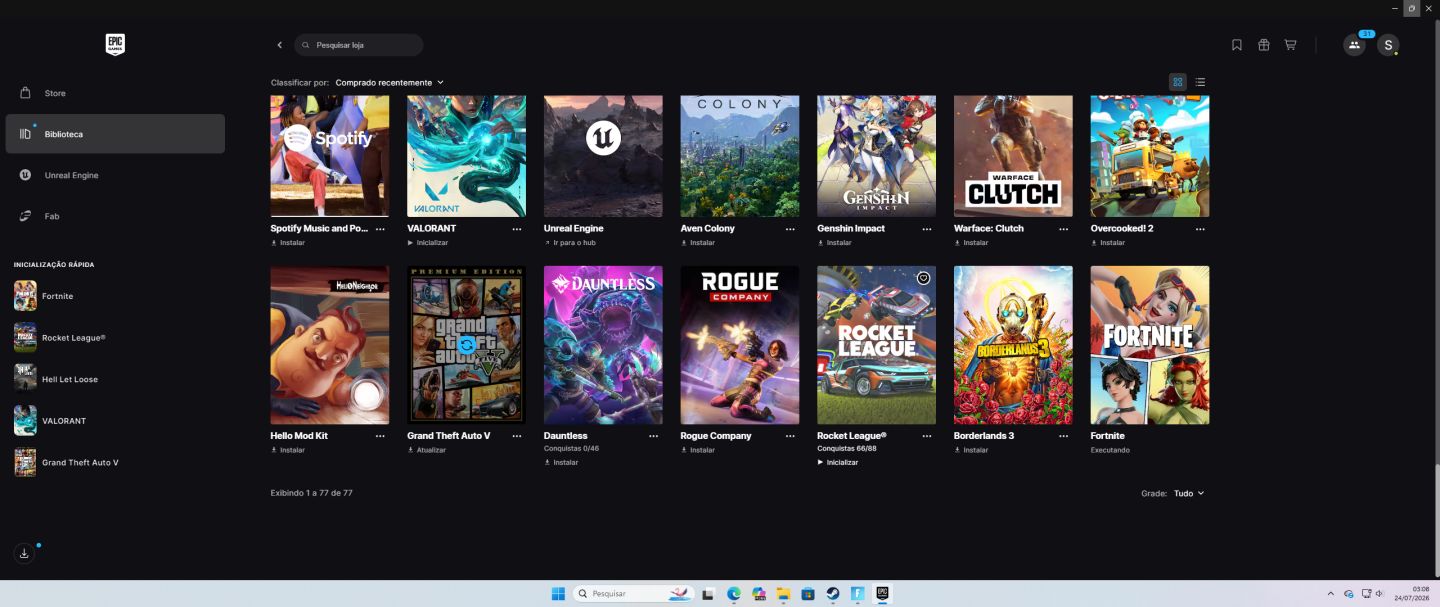
Task: Click Ir para o hub under Unreal Engine
Action: 570,243
